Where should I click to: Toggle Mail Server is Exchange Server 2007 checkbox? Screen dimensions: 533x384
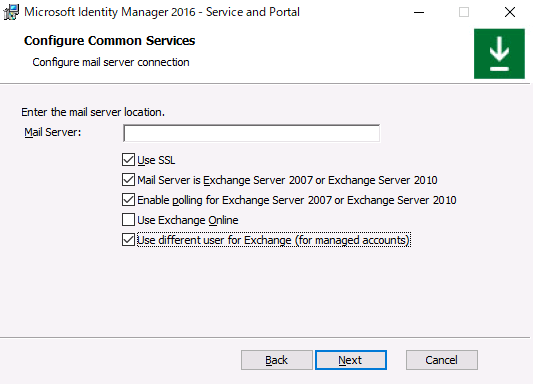click(x=128, y=180)
